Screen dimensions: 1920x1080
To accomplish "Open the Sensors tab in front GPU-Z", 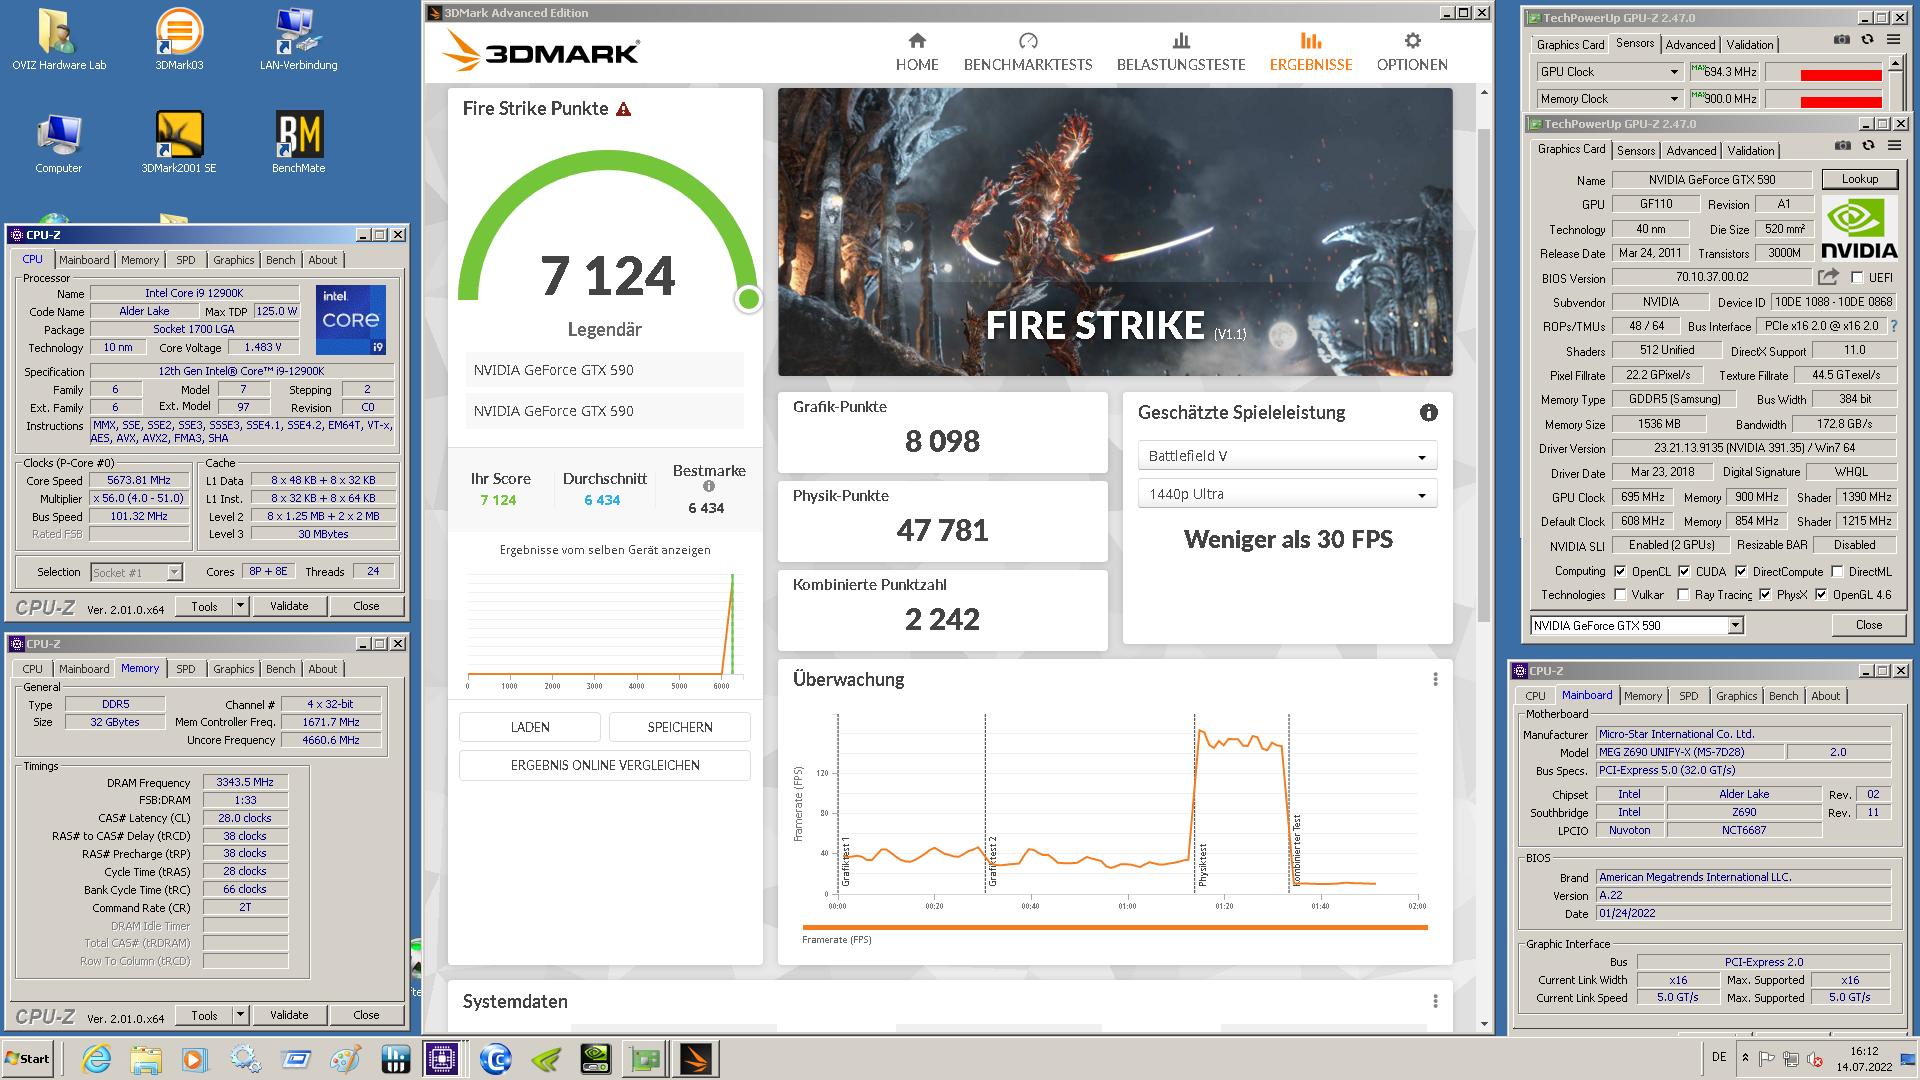I will (1636, 151).
